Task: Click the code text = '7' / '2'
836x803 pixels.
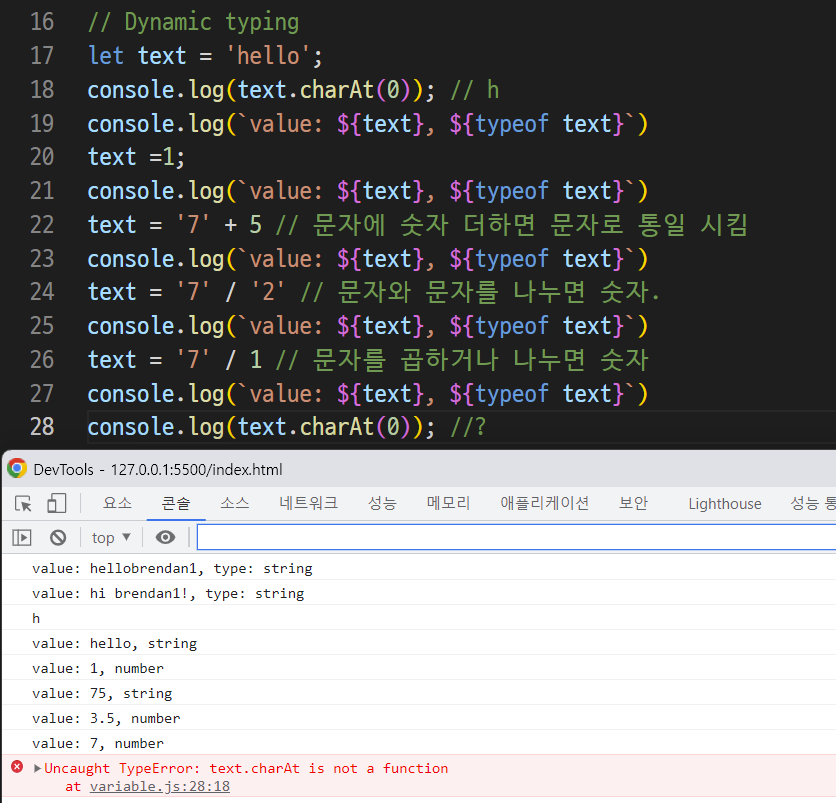Action: [187, 292]
